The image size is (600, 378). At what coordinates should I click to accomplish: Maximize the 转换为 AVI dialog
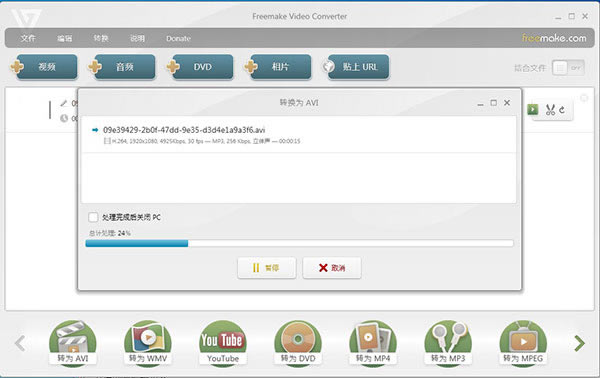494,103
